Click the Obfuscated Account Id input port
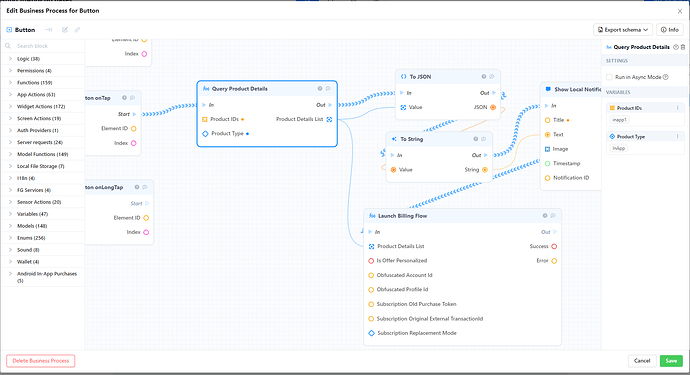The width and height of the screenshot is (690, 375). click(371, 275)
